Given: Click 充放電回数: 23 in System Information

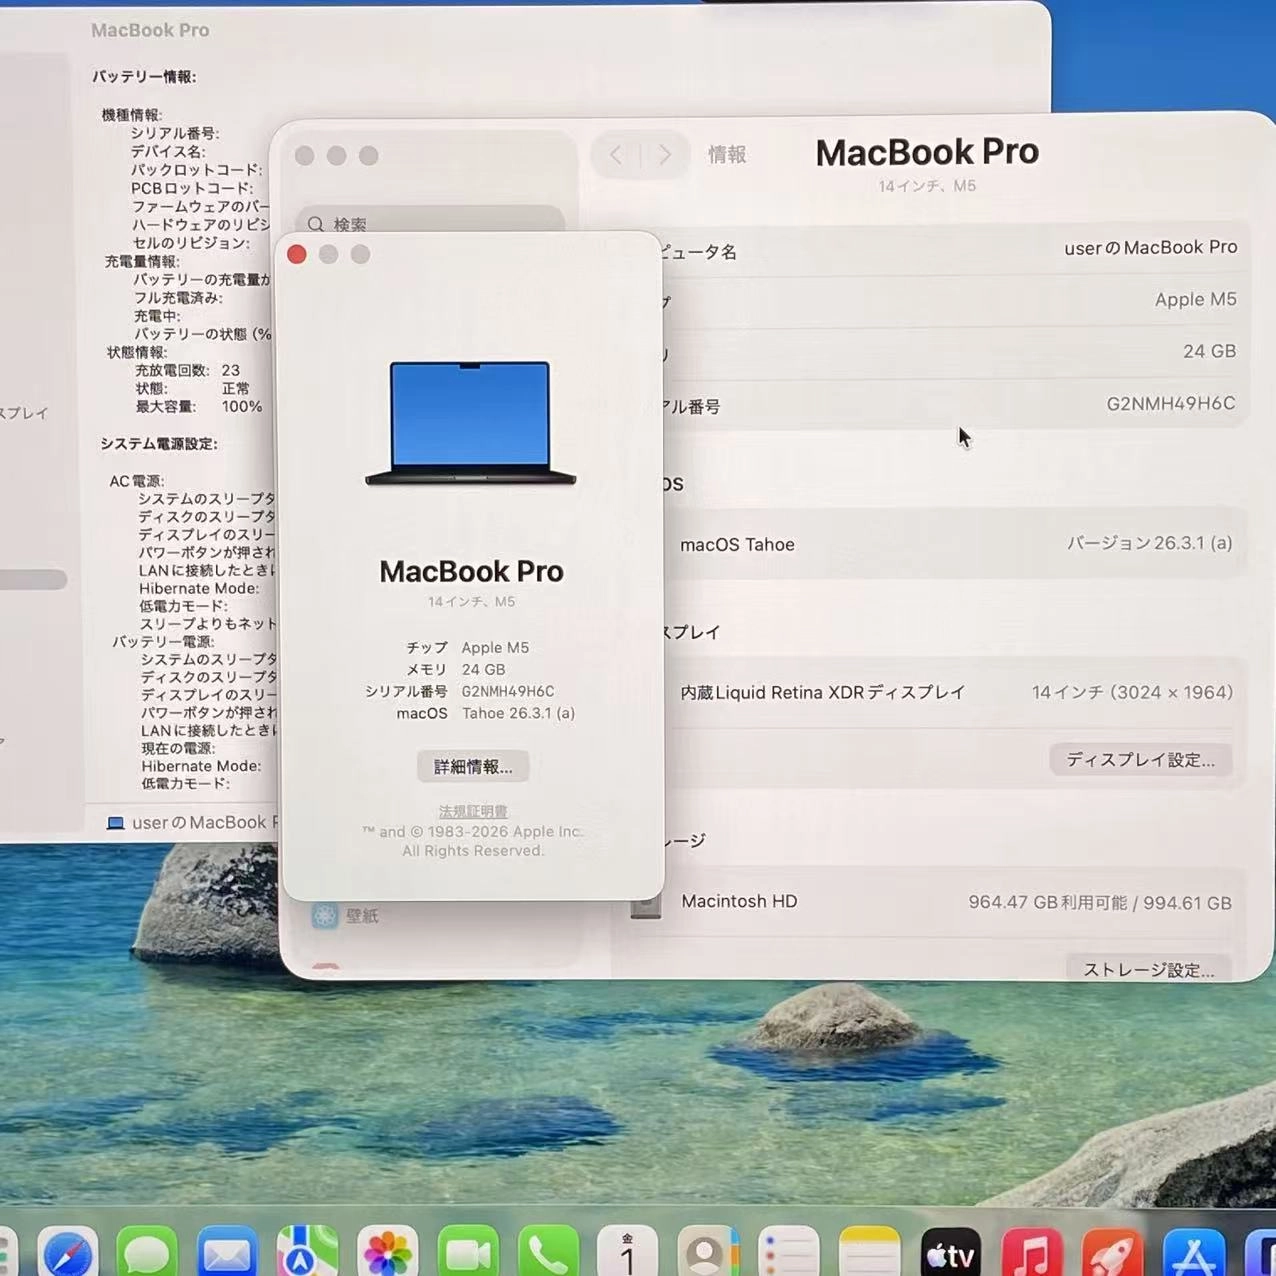Looking at the screenshot, I should [187, 370].
